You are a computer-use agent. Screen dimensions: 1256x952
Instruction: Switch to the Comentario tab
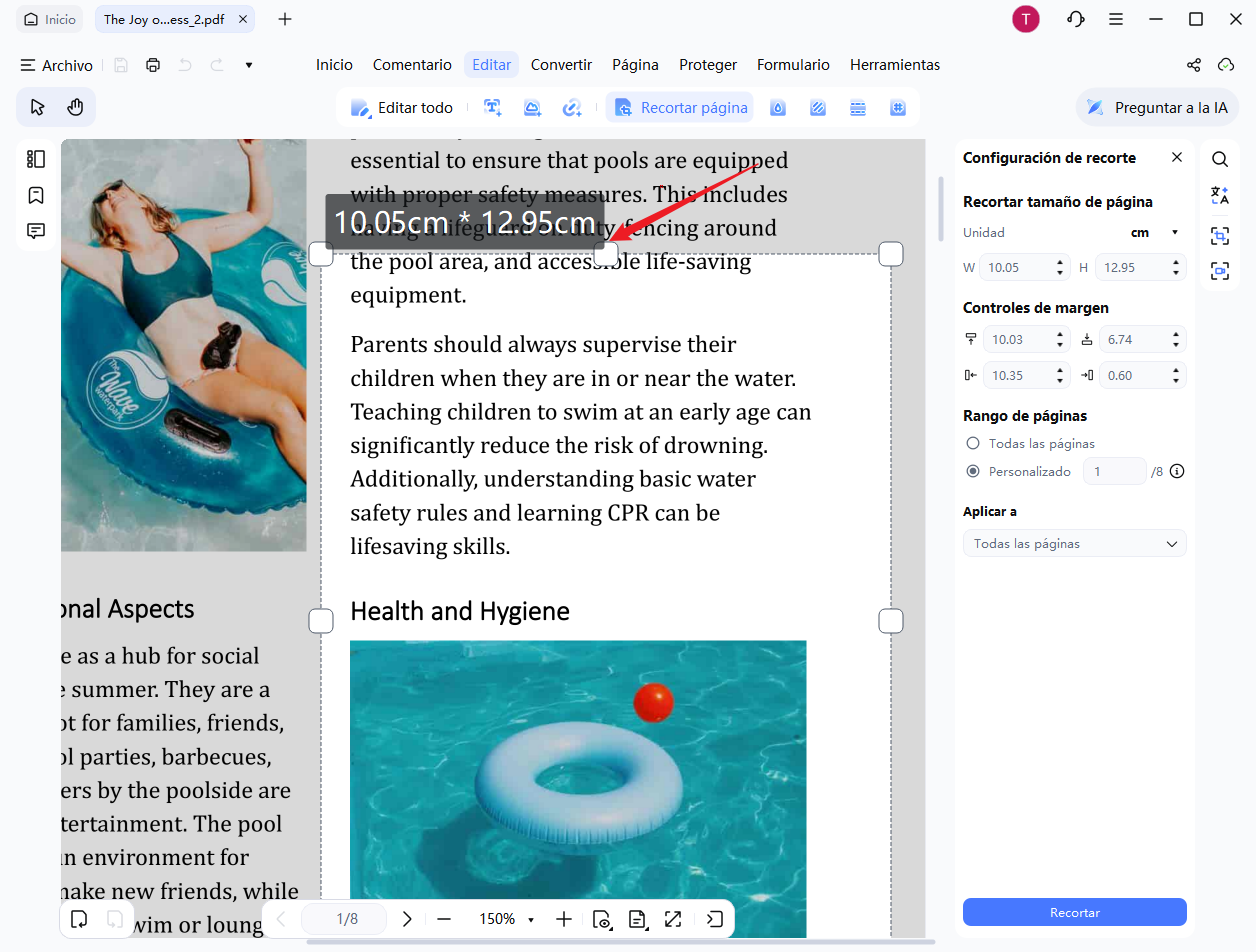coord(412,65)
